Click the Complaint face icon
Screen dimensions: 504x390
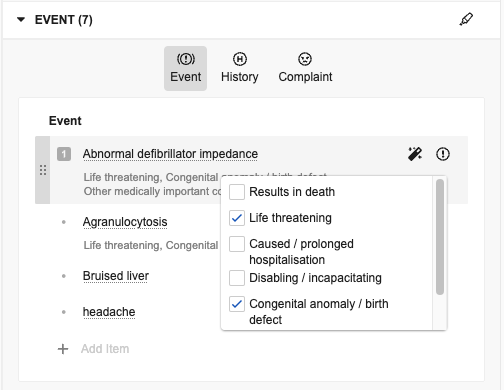305,59
